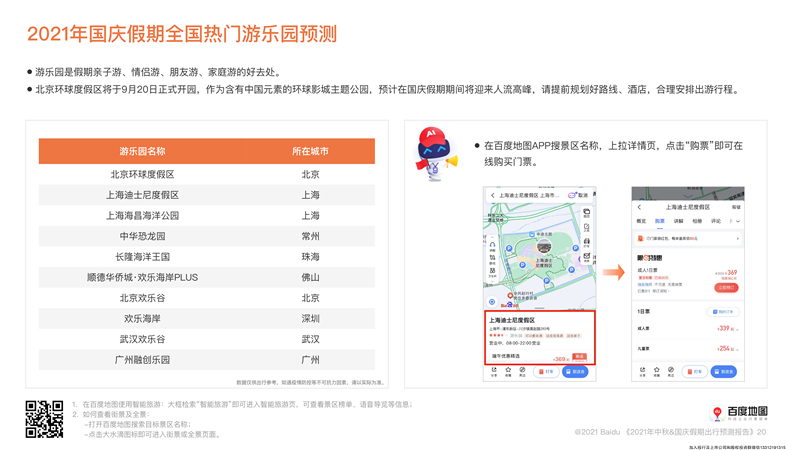The image size is (800, 450).
Task: Tap nearby icon in left phone bottom bar
Action: pyautogui.click(x=522, y=371)
